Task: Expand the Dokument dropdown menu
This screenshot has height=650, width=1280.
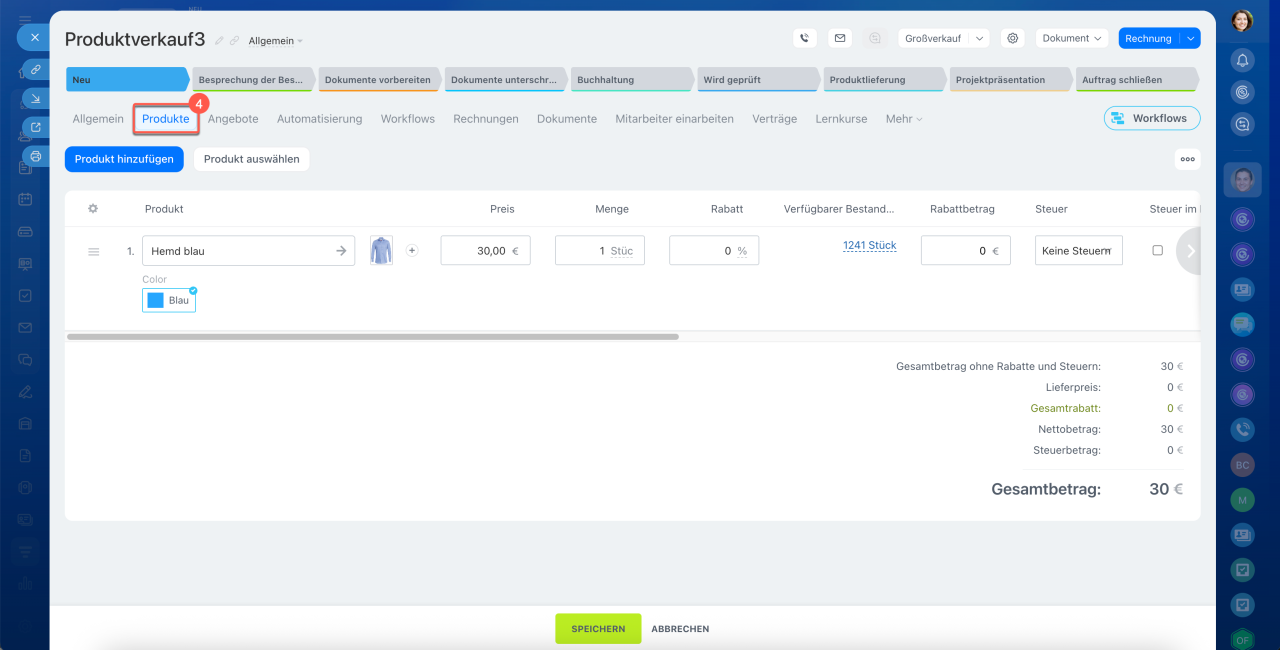Action: (1072, 38)
